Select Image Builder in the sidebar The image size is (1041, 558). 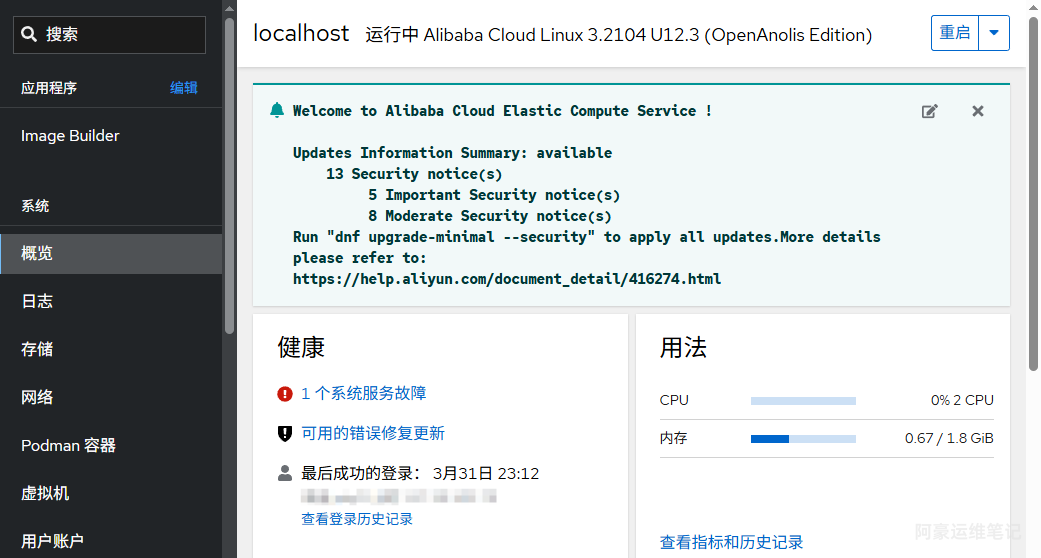tap(70, 136)
